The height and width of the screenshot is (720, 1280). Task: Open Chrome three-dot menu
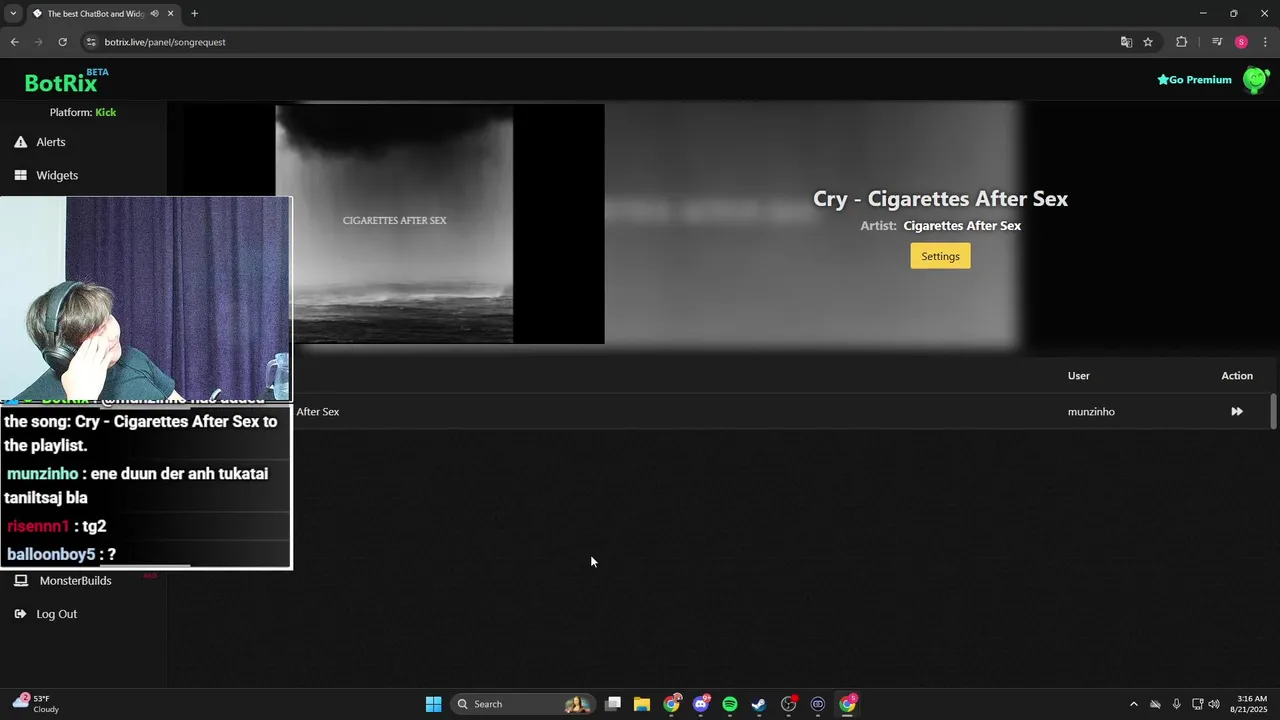(x=1266, y=42)
